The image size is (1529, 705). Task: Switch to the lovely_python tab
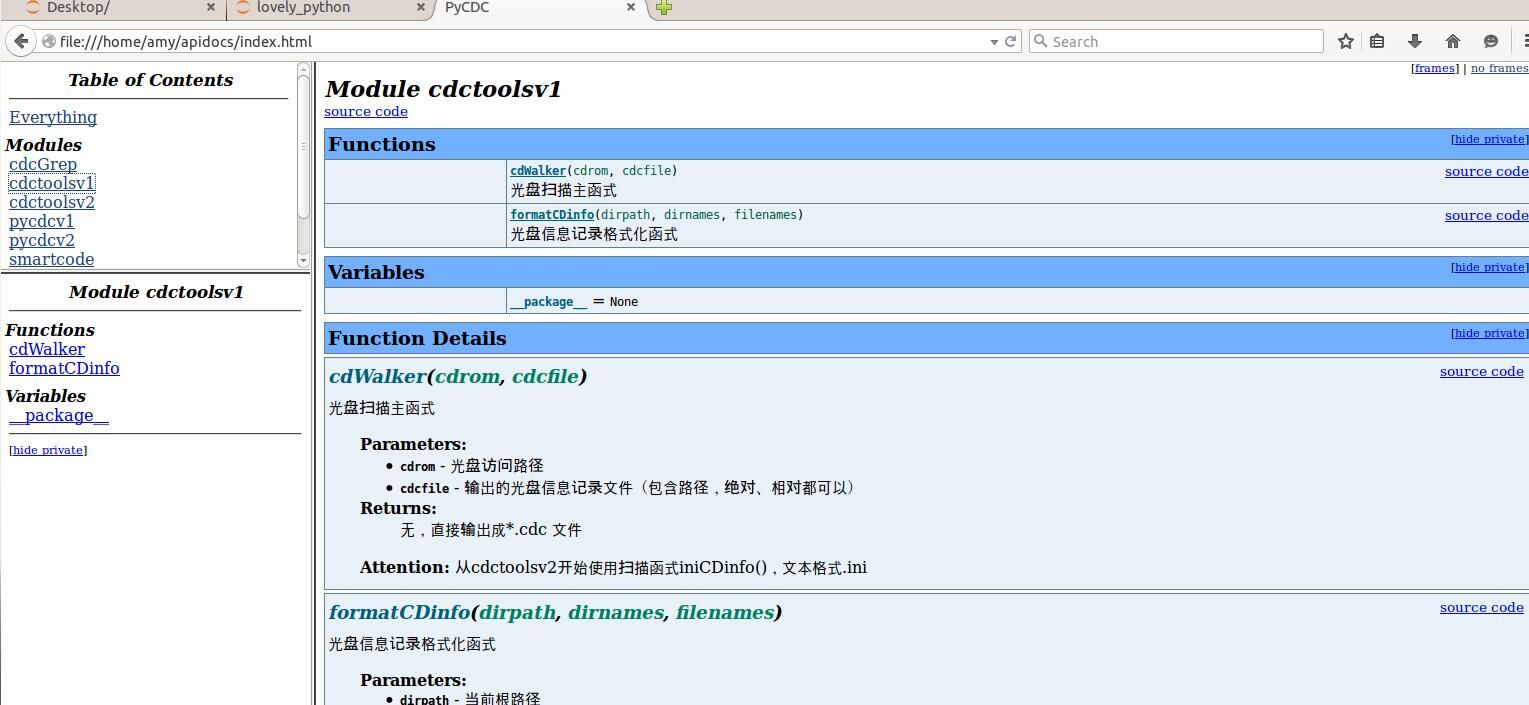click(303, 8)
